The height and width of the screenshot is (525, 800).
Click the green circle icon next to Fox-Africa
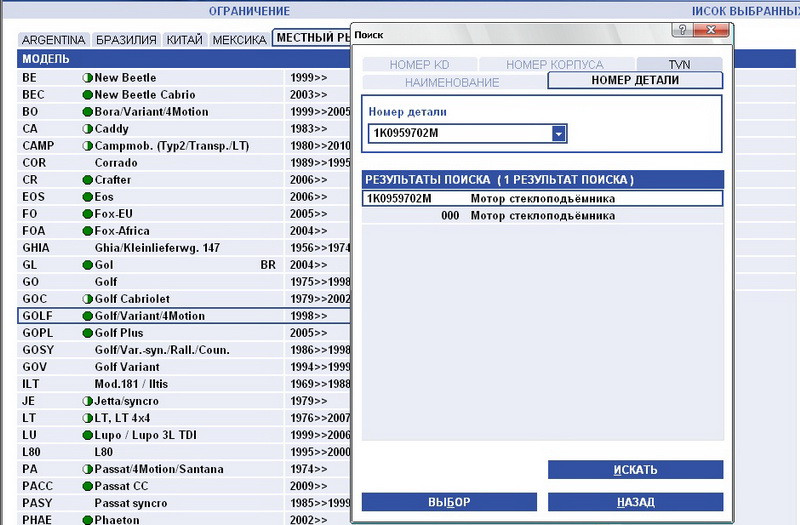87,231
